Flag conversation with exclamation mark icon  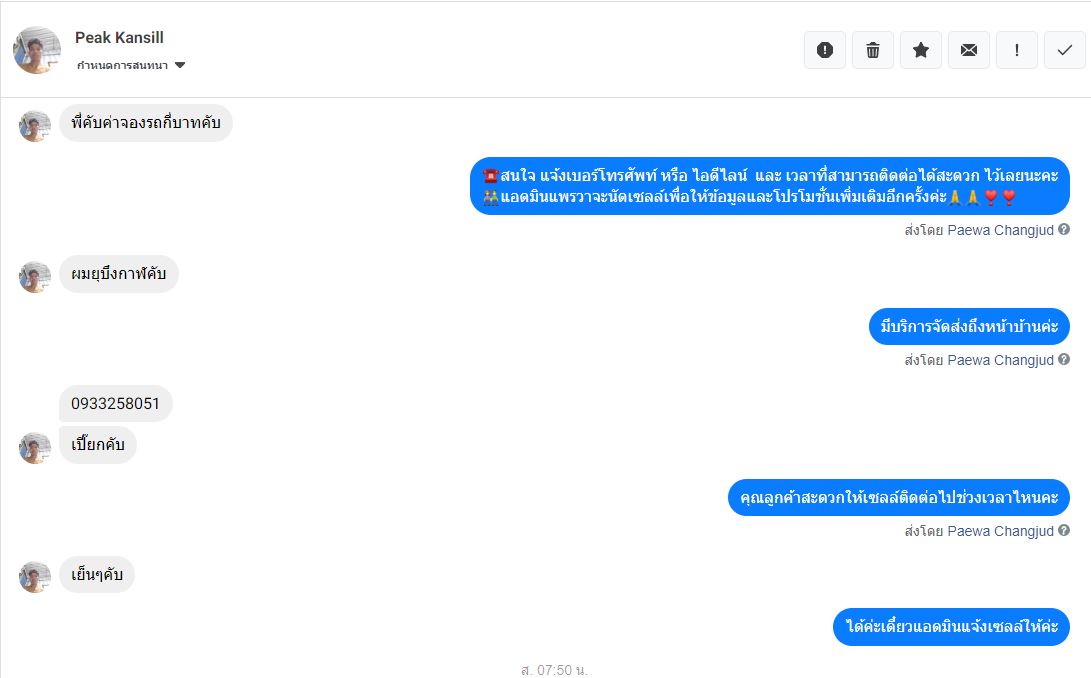point(1017,50)
